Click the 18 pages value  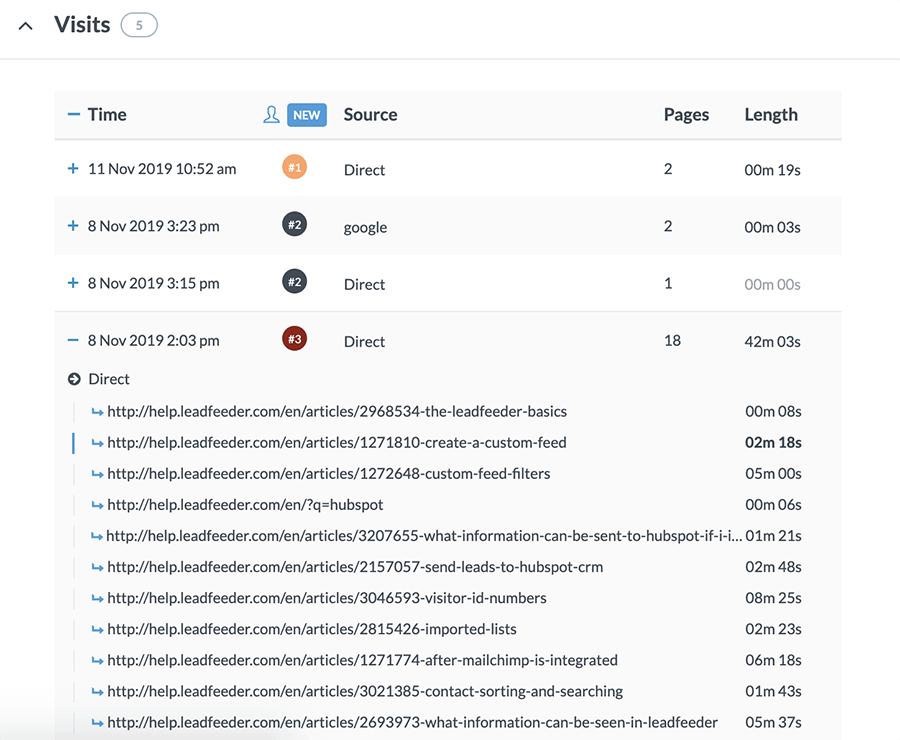[x=672, y=340]
